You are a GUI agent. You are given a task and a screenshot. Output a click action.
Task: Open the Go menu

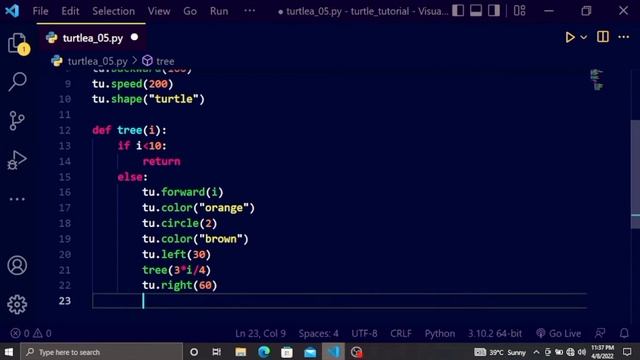click(x=190, y=11)
